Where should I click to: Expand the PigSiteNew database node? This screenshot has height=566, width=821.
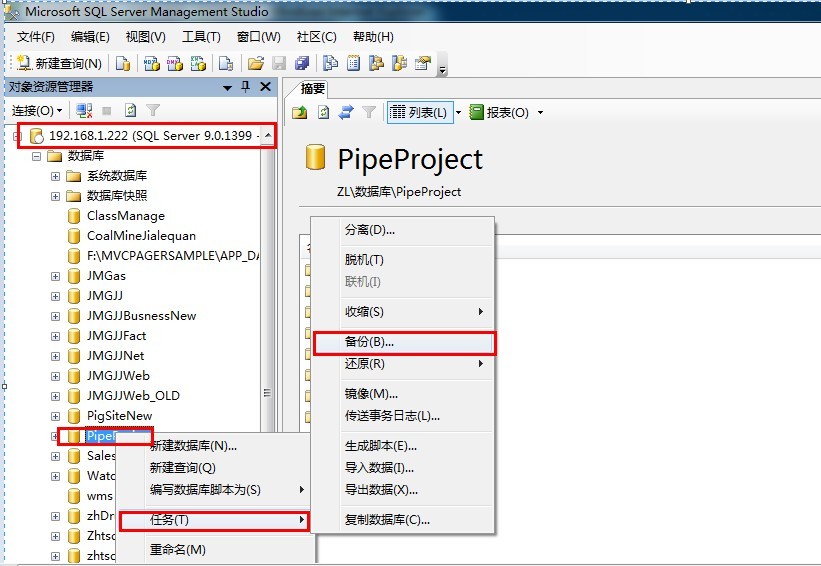click(56, 416)
